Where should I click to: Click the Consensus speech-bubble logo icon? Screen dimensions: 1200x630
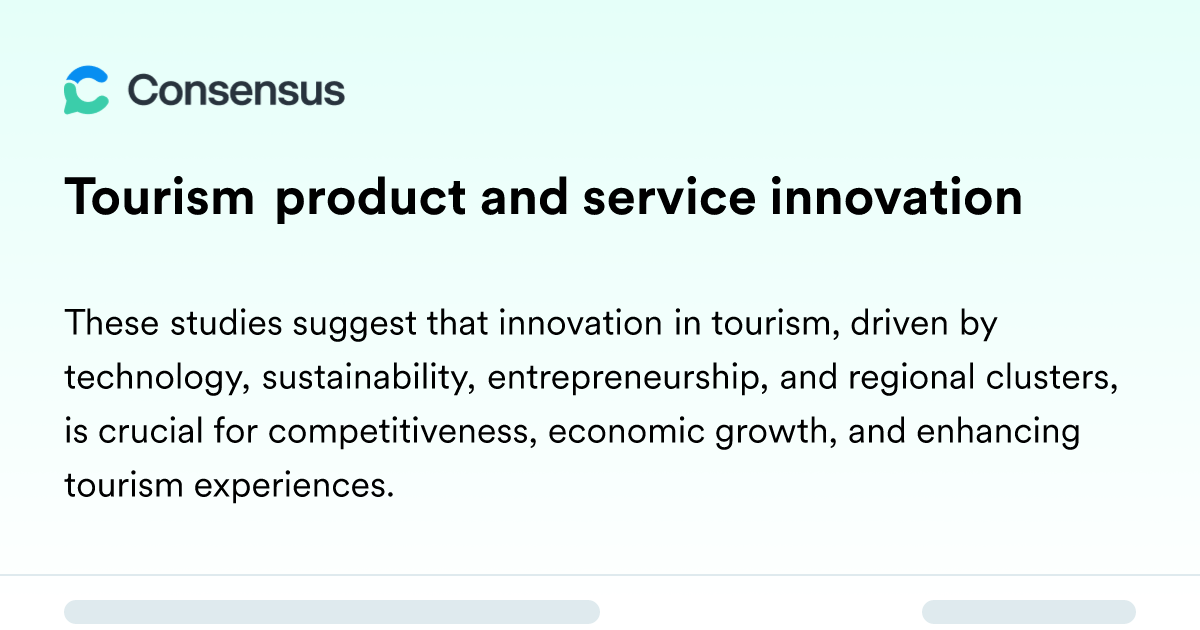tap(86, 90)
